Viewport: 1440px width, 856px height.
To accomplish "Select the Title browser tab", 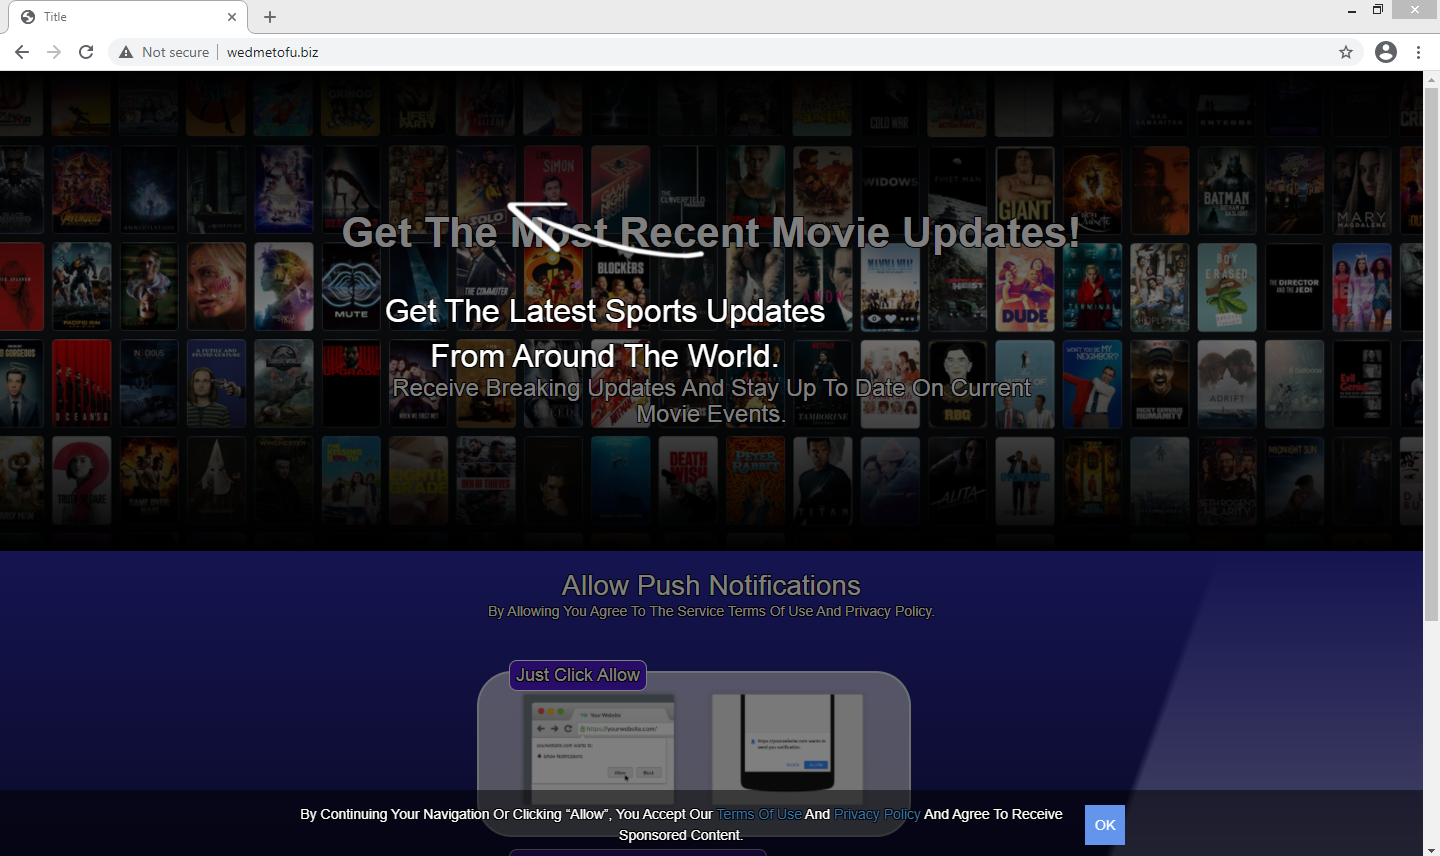I will point(128,17).
